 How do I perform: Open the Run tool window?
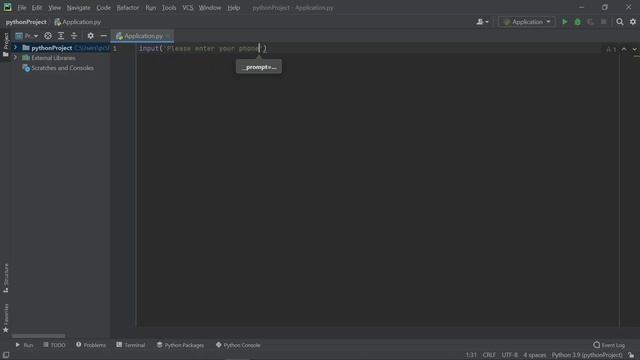tap(24, 345)
